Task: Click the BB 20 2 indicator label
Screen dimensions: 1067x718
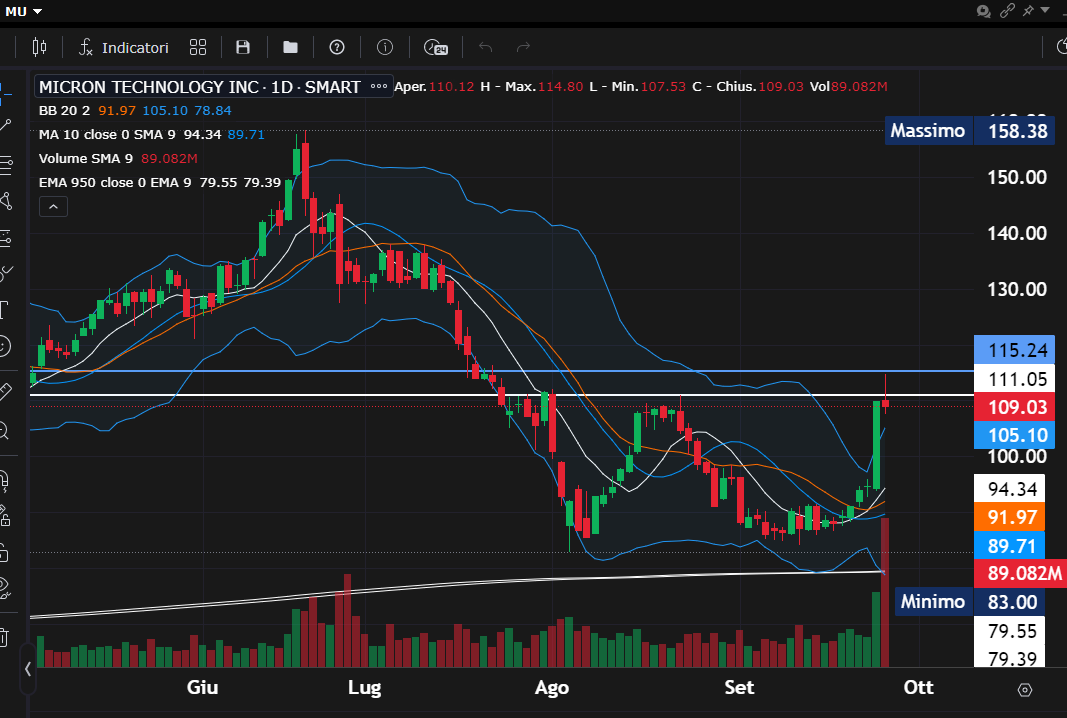Action: coord(63,111)
